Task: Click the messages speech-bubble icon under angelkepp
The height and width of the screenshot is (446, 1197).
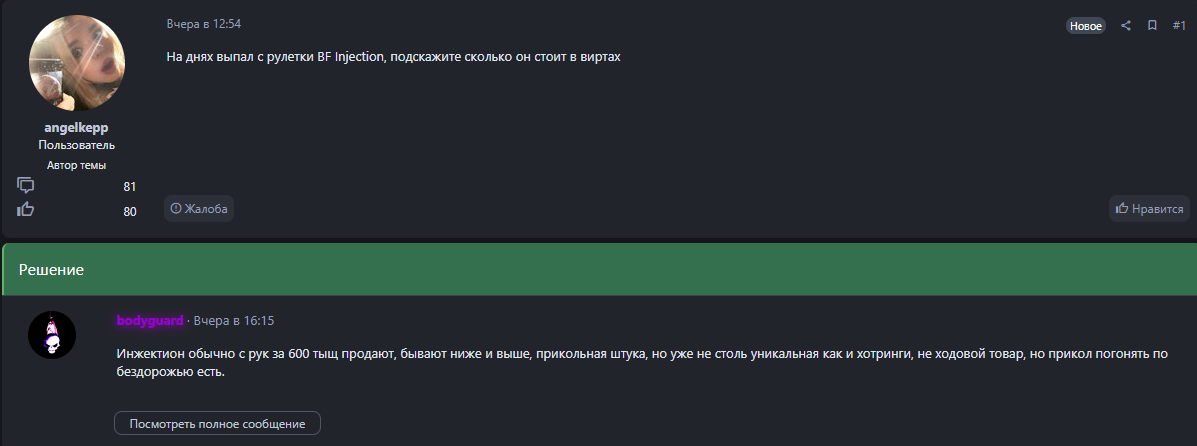Action: 26,185
